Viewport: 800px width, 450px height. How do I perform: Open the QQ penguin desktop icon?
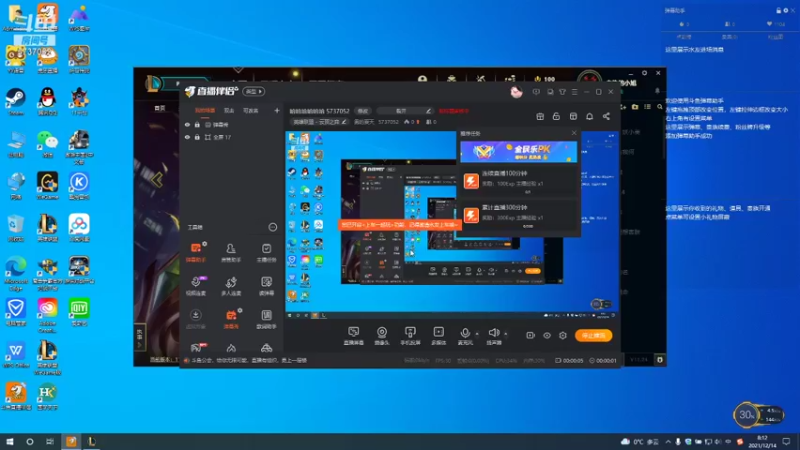point(47,101)
